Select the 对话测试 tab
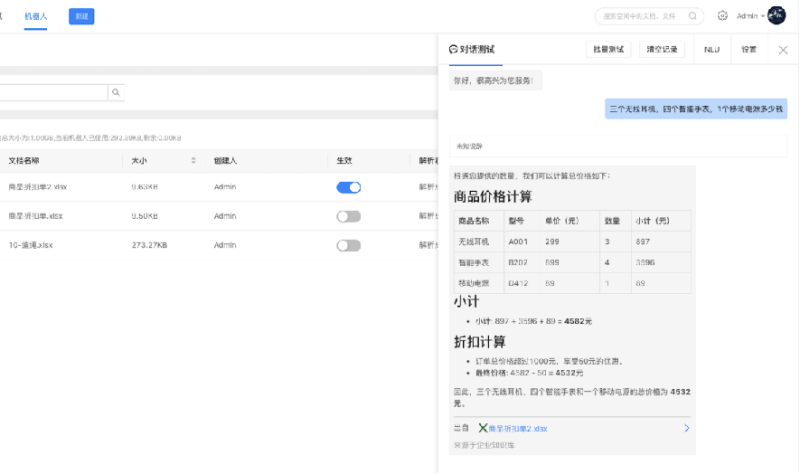This screenshot has width=800, height=474. tap(476, 49)
